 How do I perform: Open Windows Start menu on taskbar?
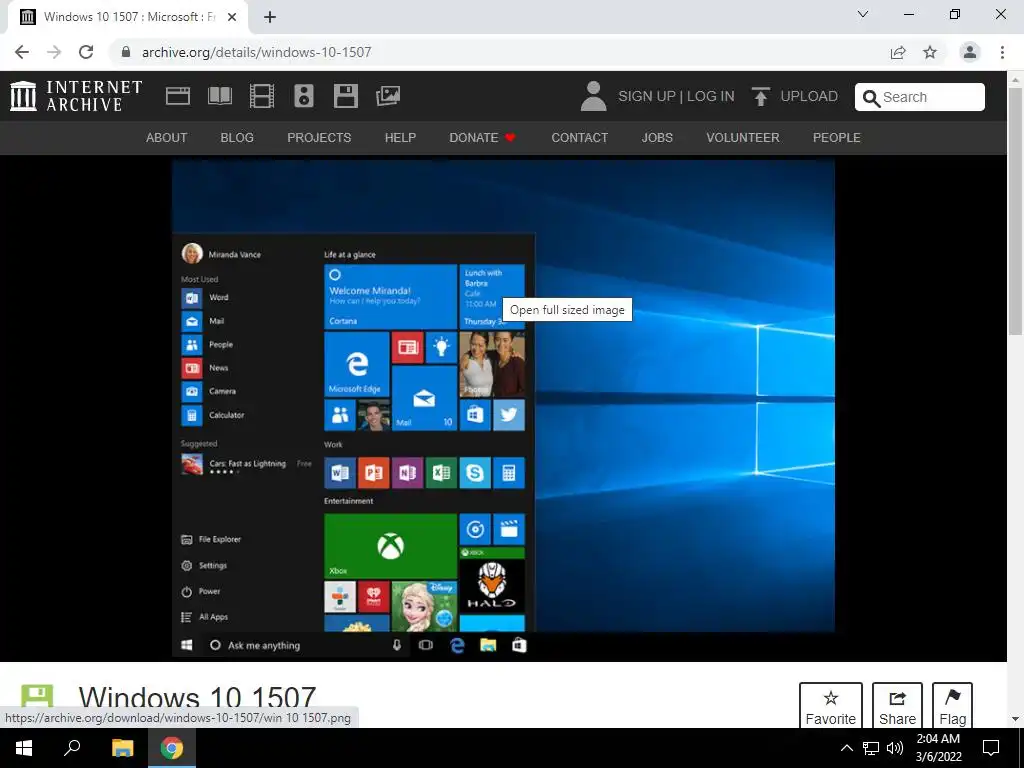tap(24, 748)
